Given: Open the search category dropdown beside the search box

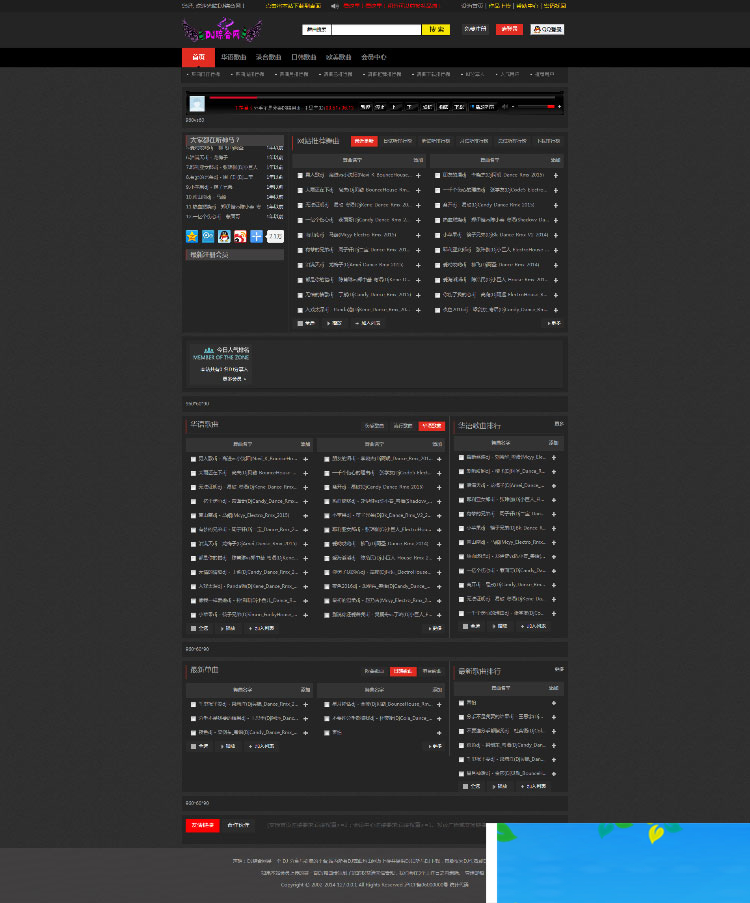Looking at the screenshot, I should click(x=318, y=30).
